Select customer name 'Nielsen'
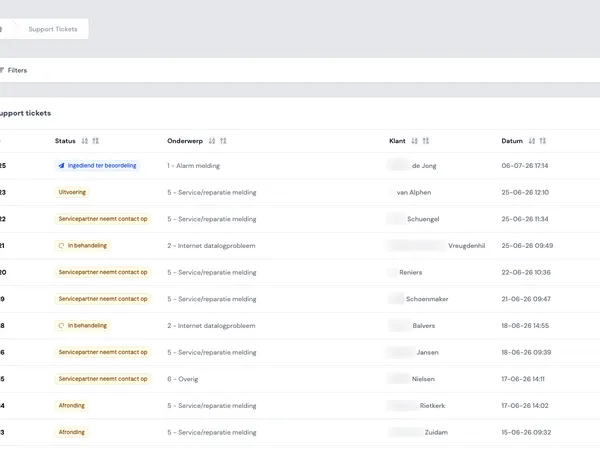The image size is (600, 450). tap(423, 379)
